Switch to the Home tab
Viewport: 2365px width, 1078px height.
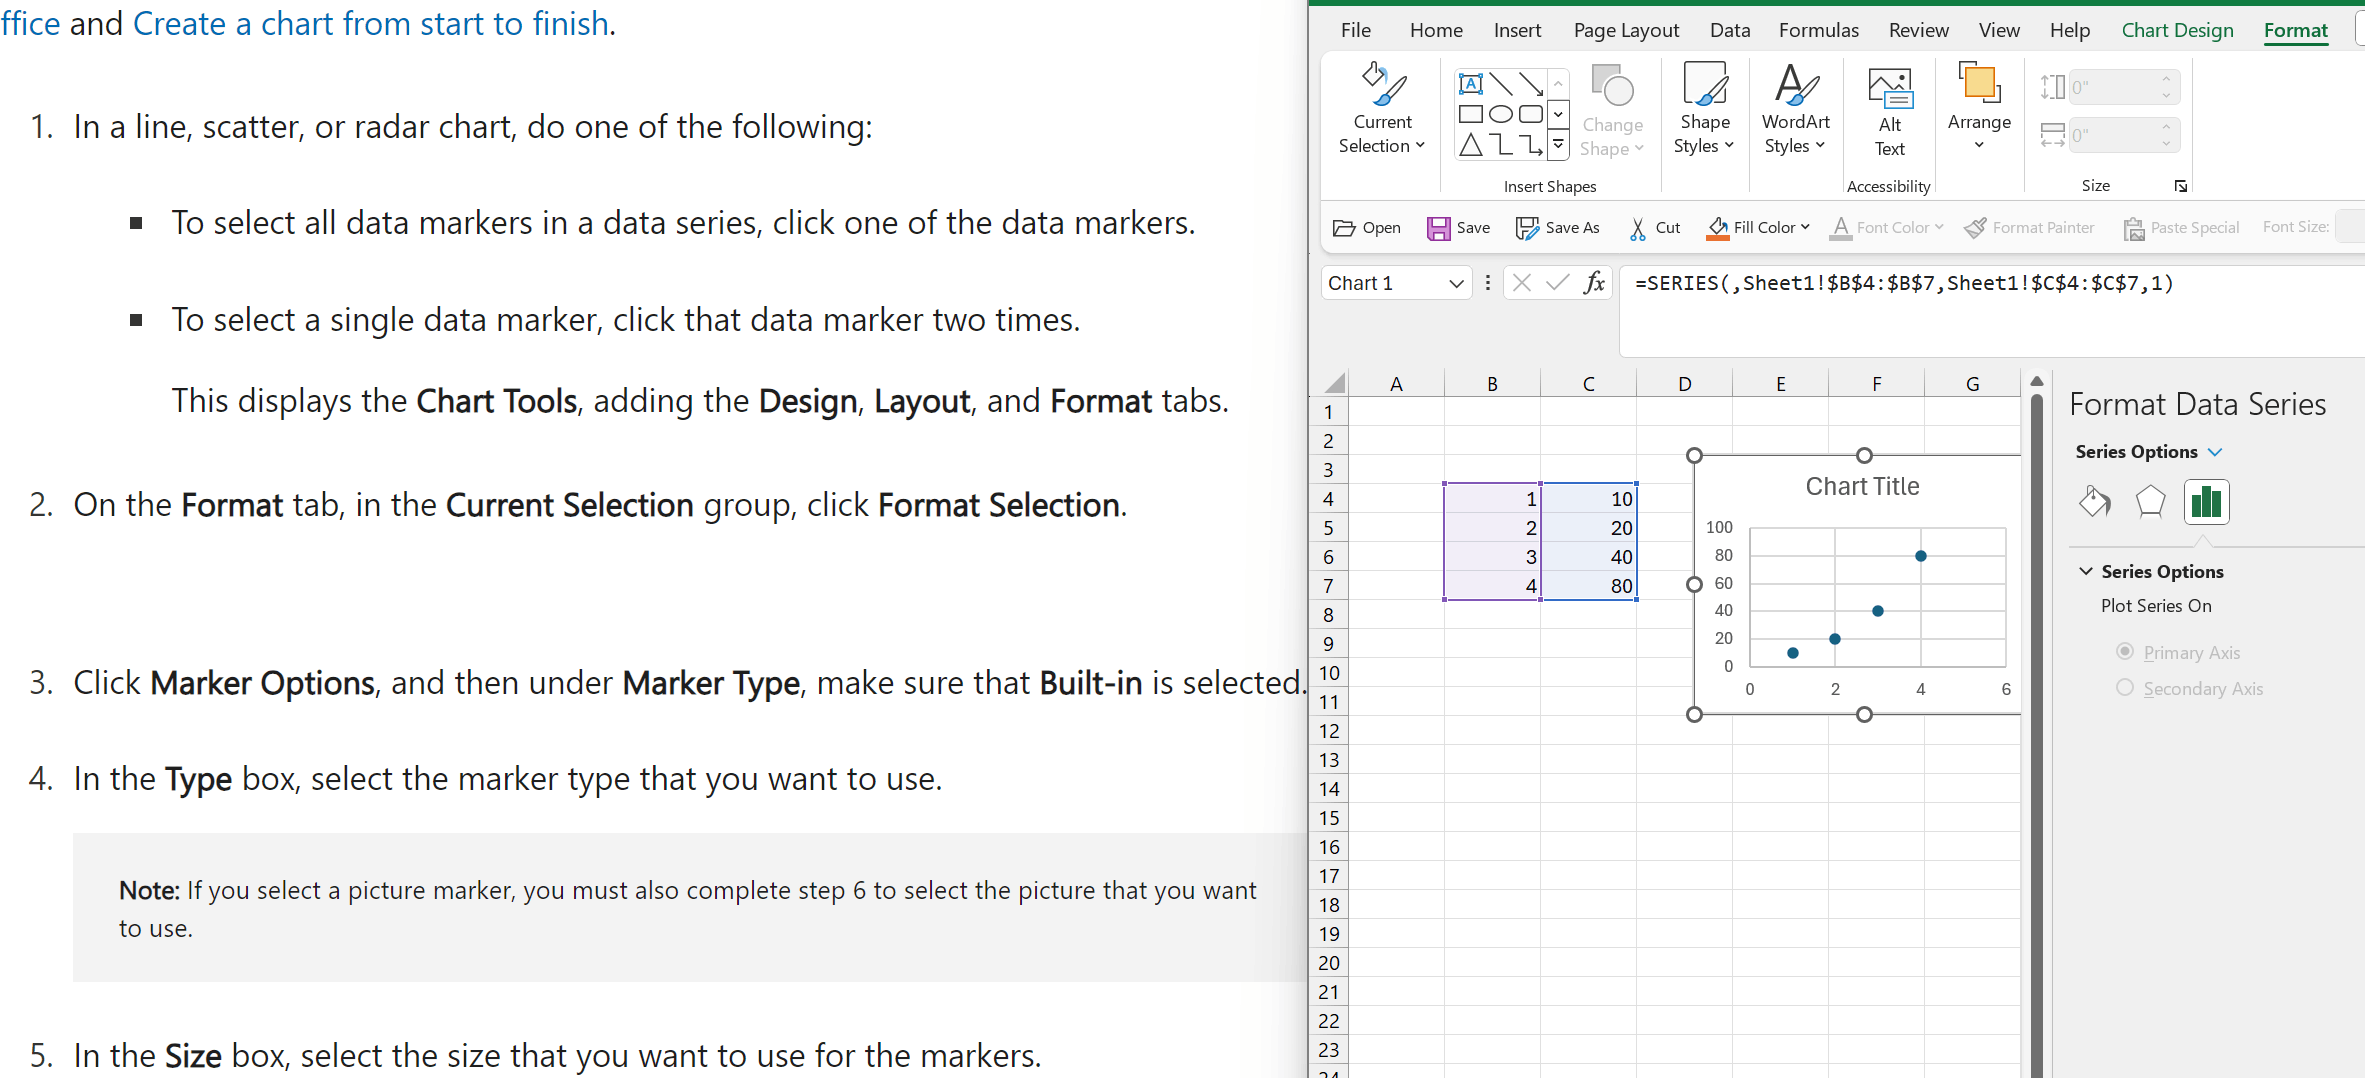pyautogui.click(x=1436, y=30)
